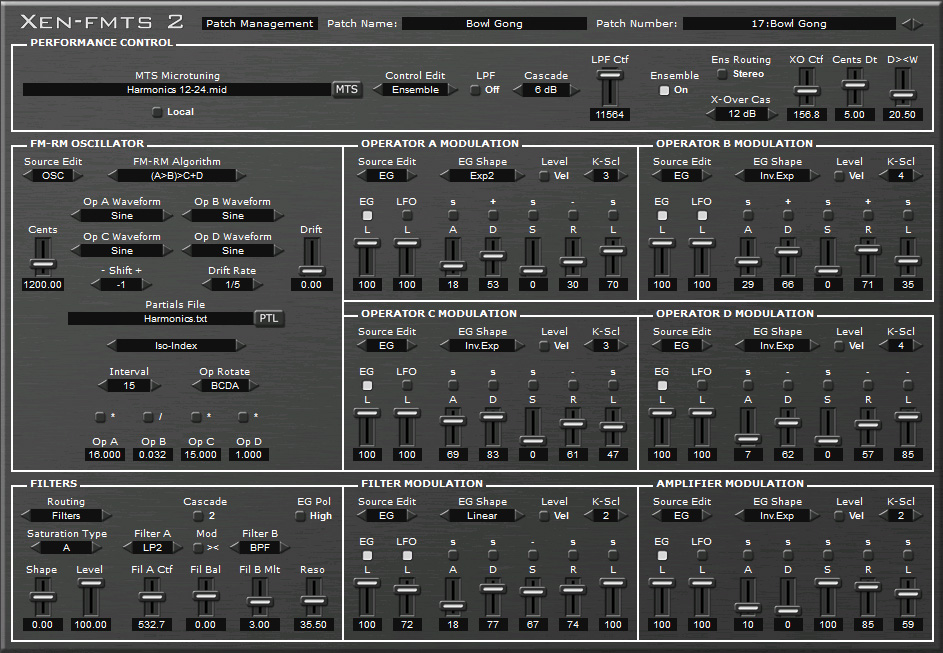Viewport: 943px width, 653px height.
Task: Click the Shift plus arrow next to -1
Action: click(x=146, y=285)
